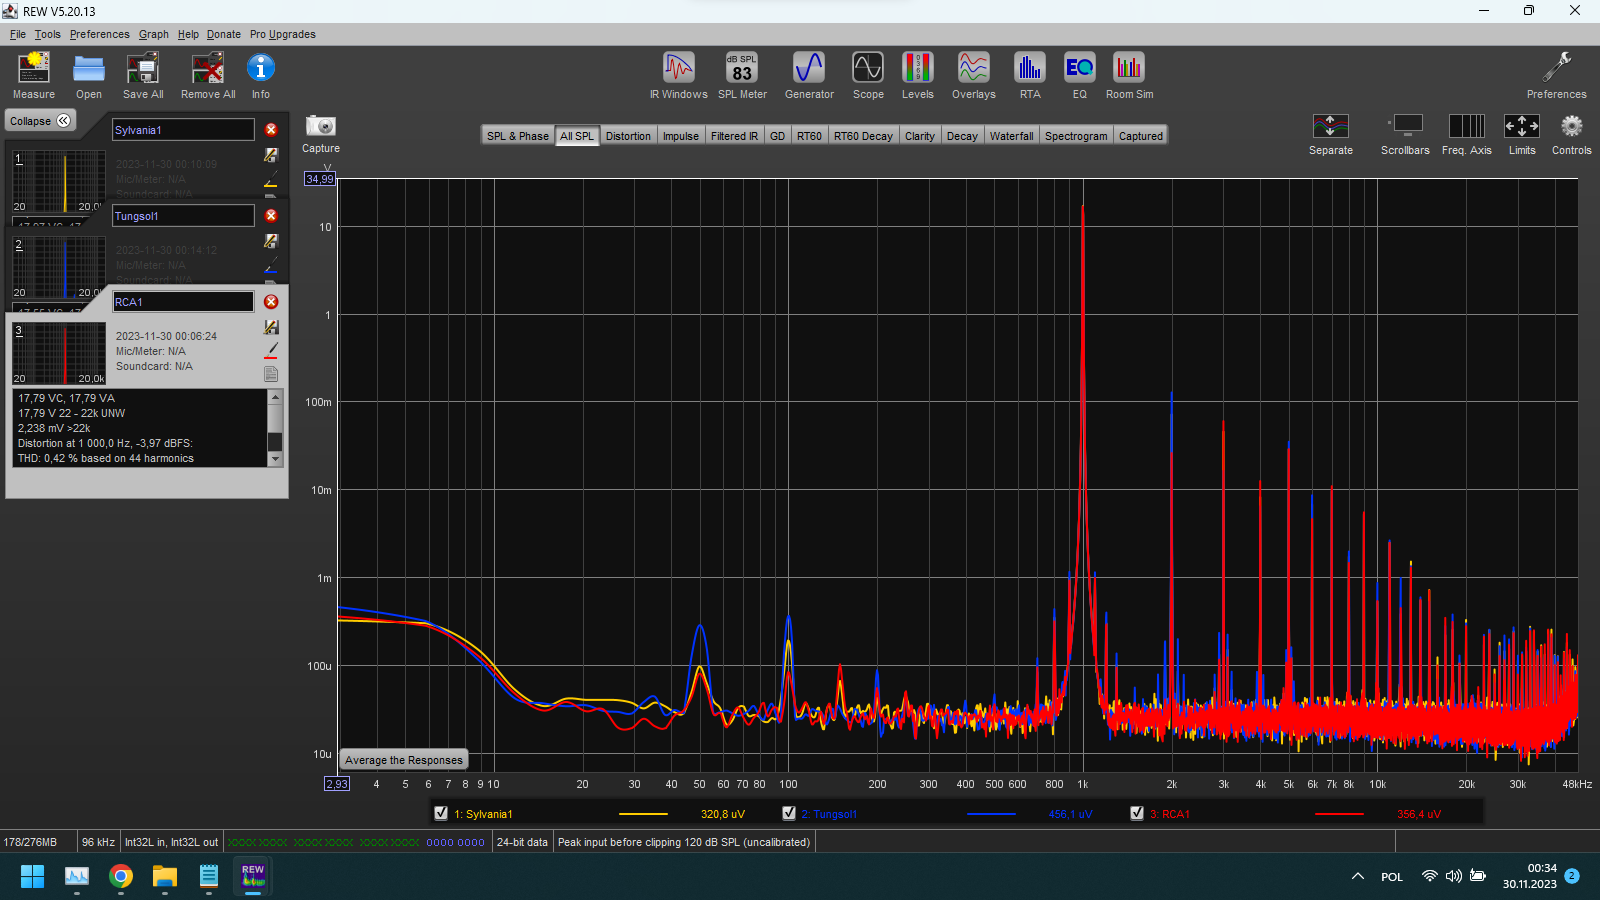Switch to the Distortion tab
Viewport: 1600px width, 900px height.
pos(628,136)
